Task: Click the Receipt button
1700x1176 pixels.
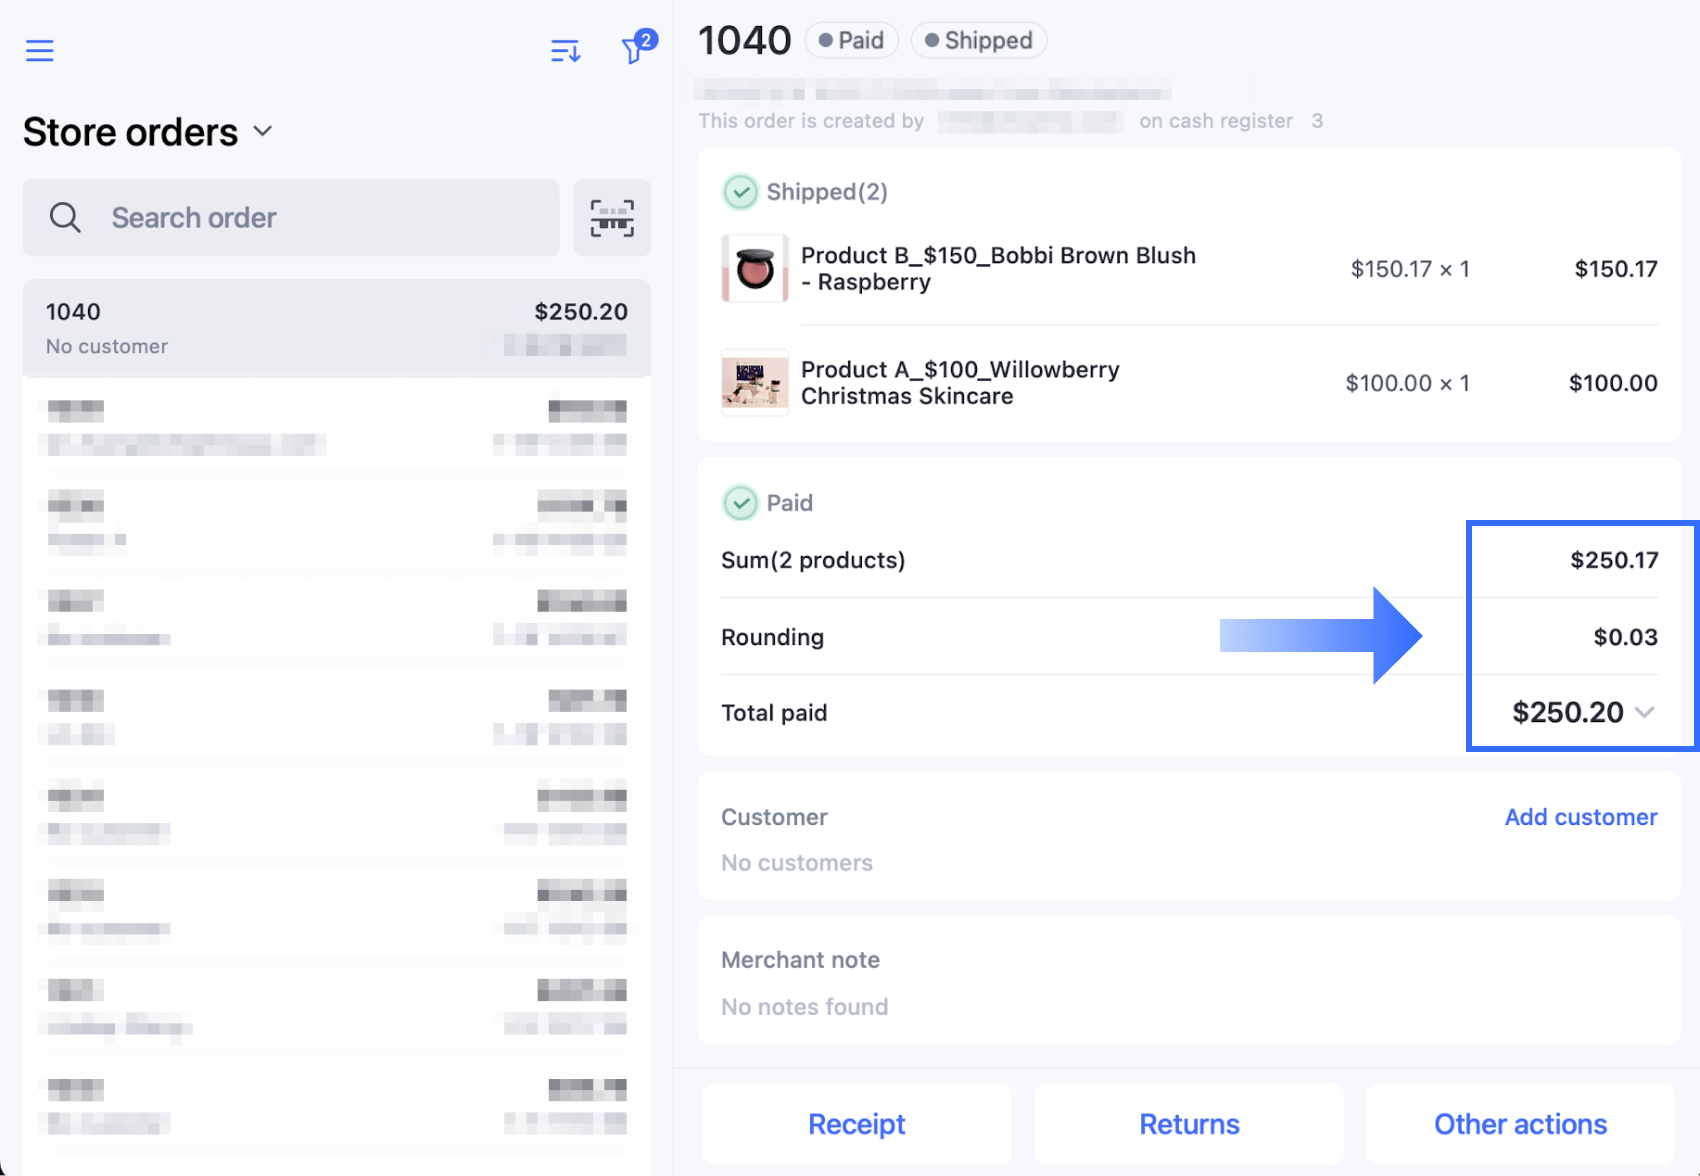Action: [856, 1124]
